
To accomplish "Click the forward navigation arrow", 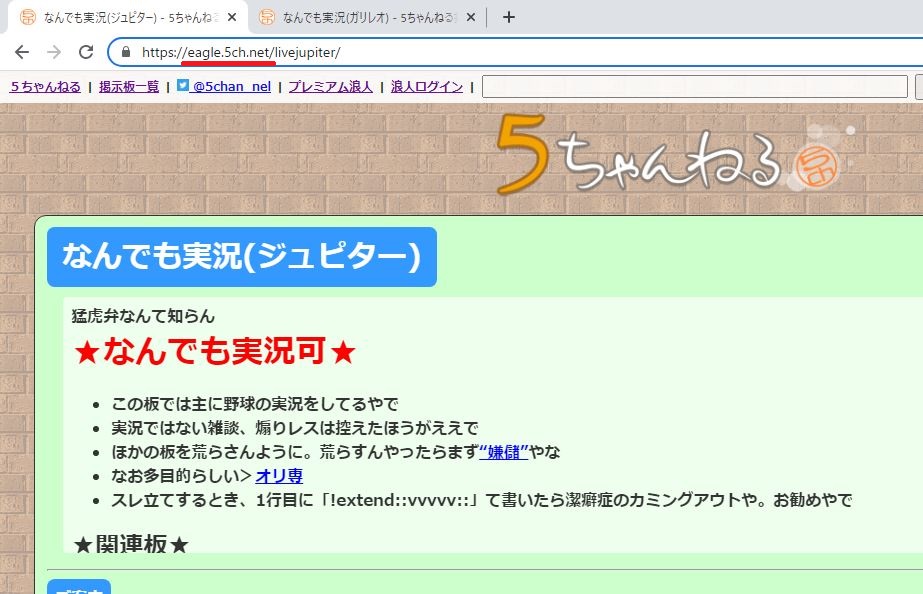I will 53,53.
